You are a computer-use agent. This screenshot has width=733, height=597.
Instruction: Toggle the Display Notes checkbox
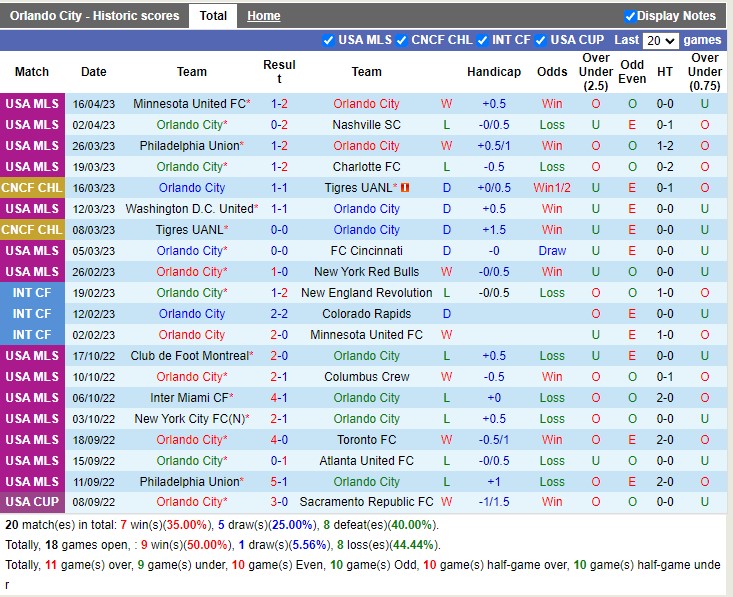point(630,16)
